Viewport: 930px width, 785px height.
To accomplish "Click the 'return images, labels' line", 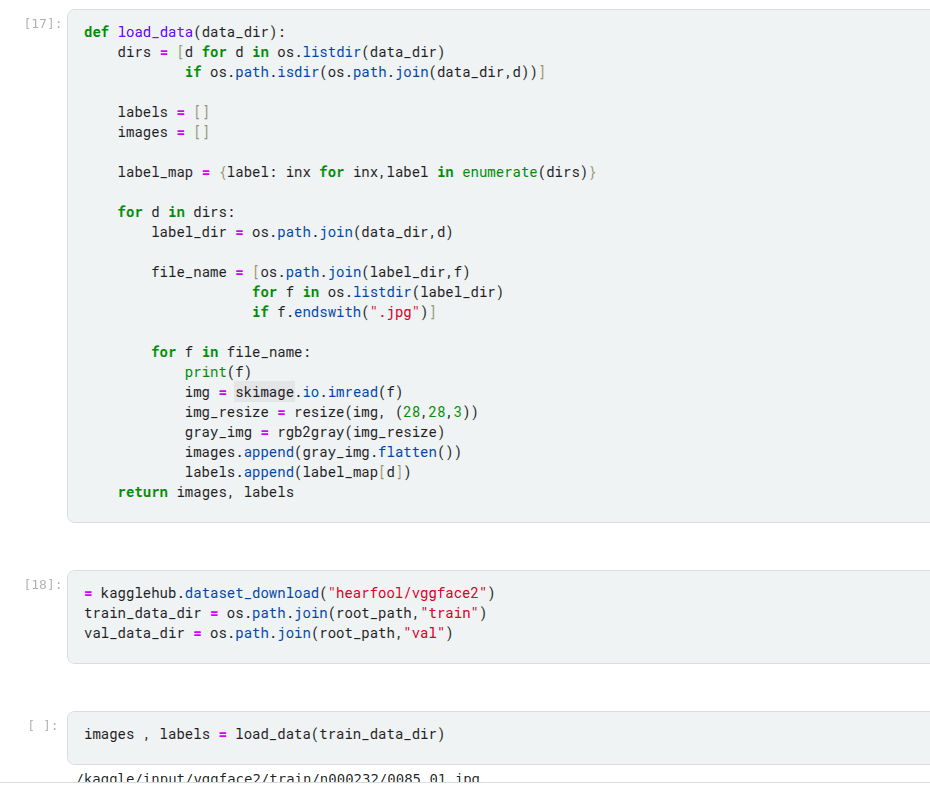I will coord(206,493).
